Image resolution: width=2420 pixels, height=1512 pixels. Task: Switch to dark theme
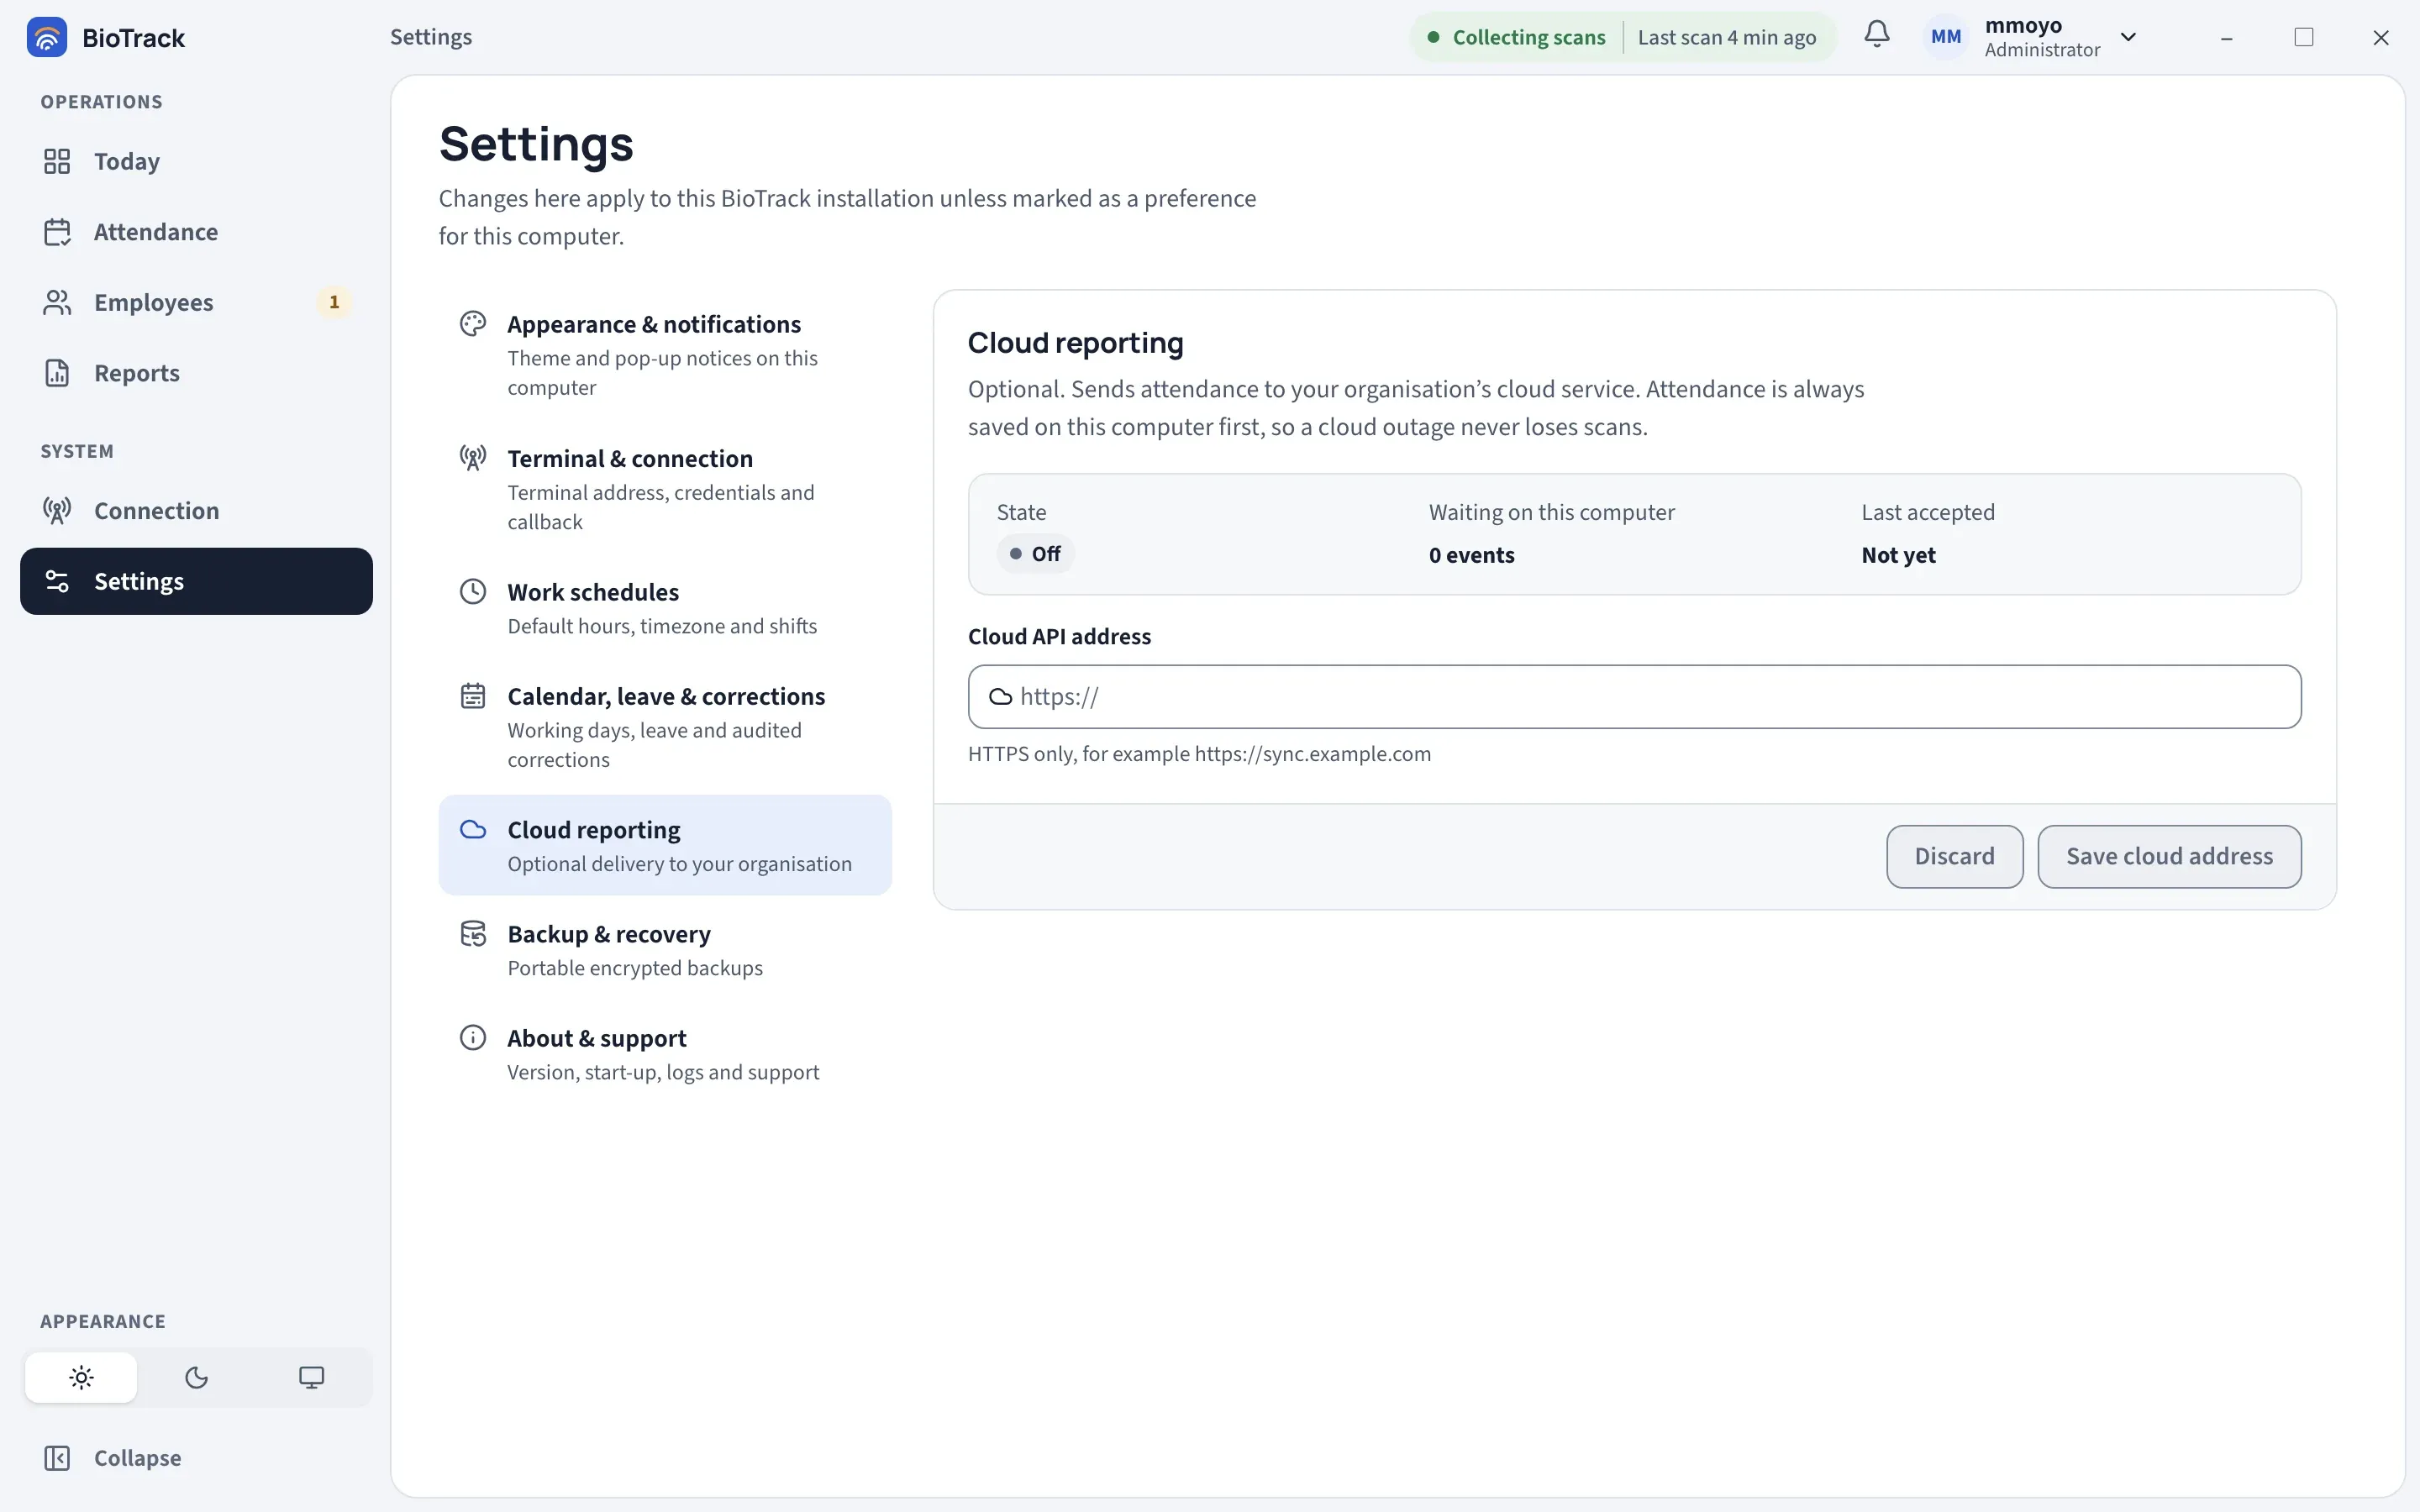(x=196, y=1378)
